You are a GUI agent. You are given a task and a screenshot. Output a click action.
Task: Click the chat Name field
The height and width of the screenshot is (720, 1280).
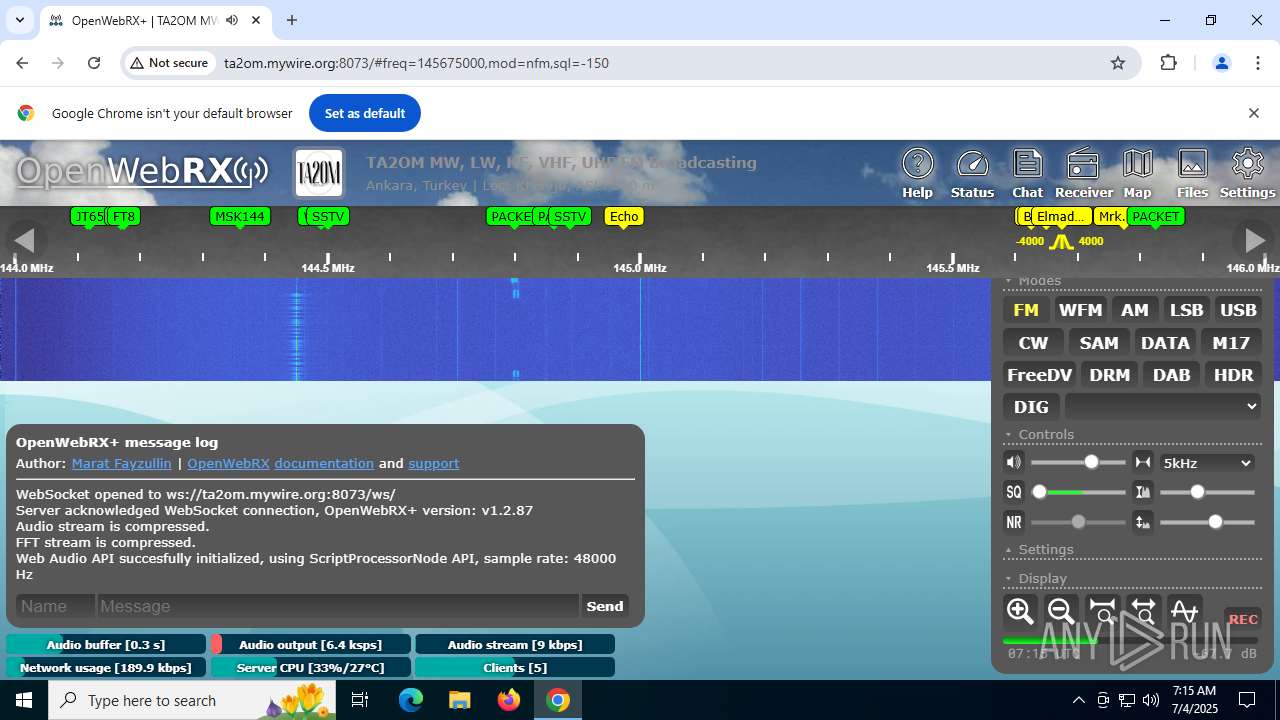(55, 606)
